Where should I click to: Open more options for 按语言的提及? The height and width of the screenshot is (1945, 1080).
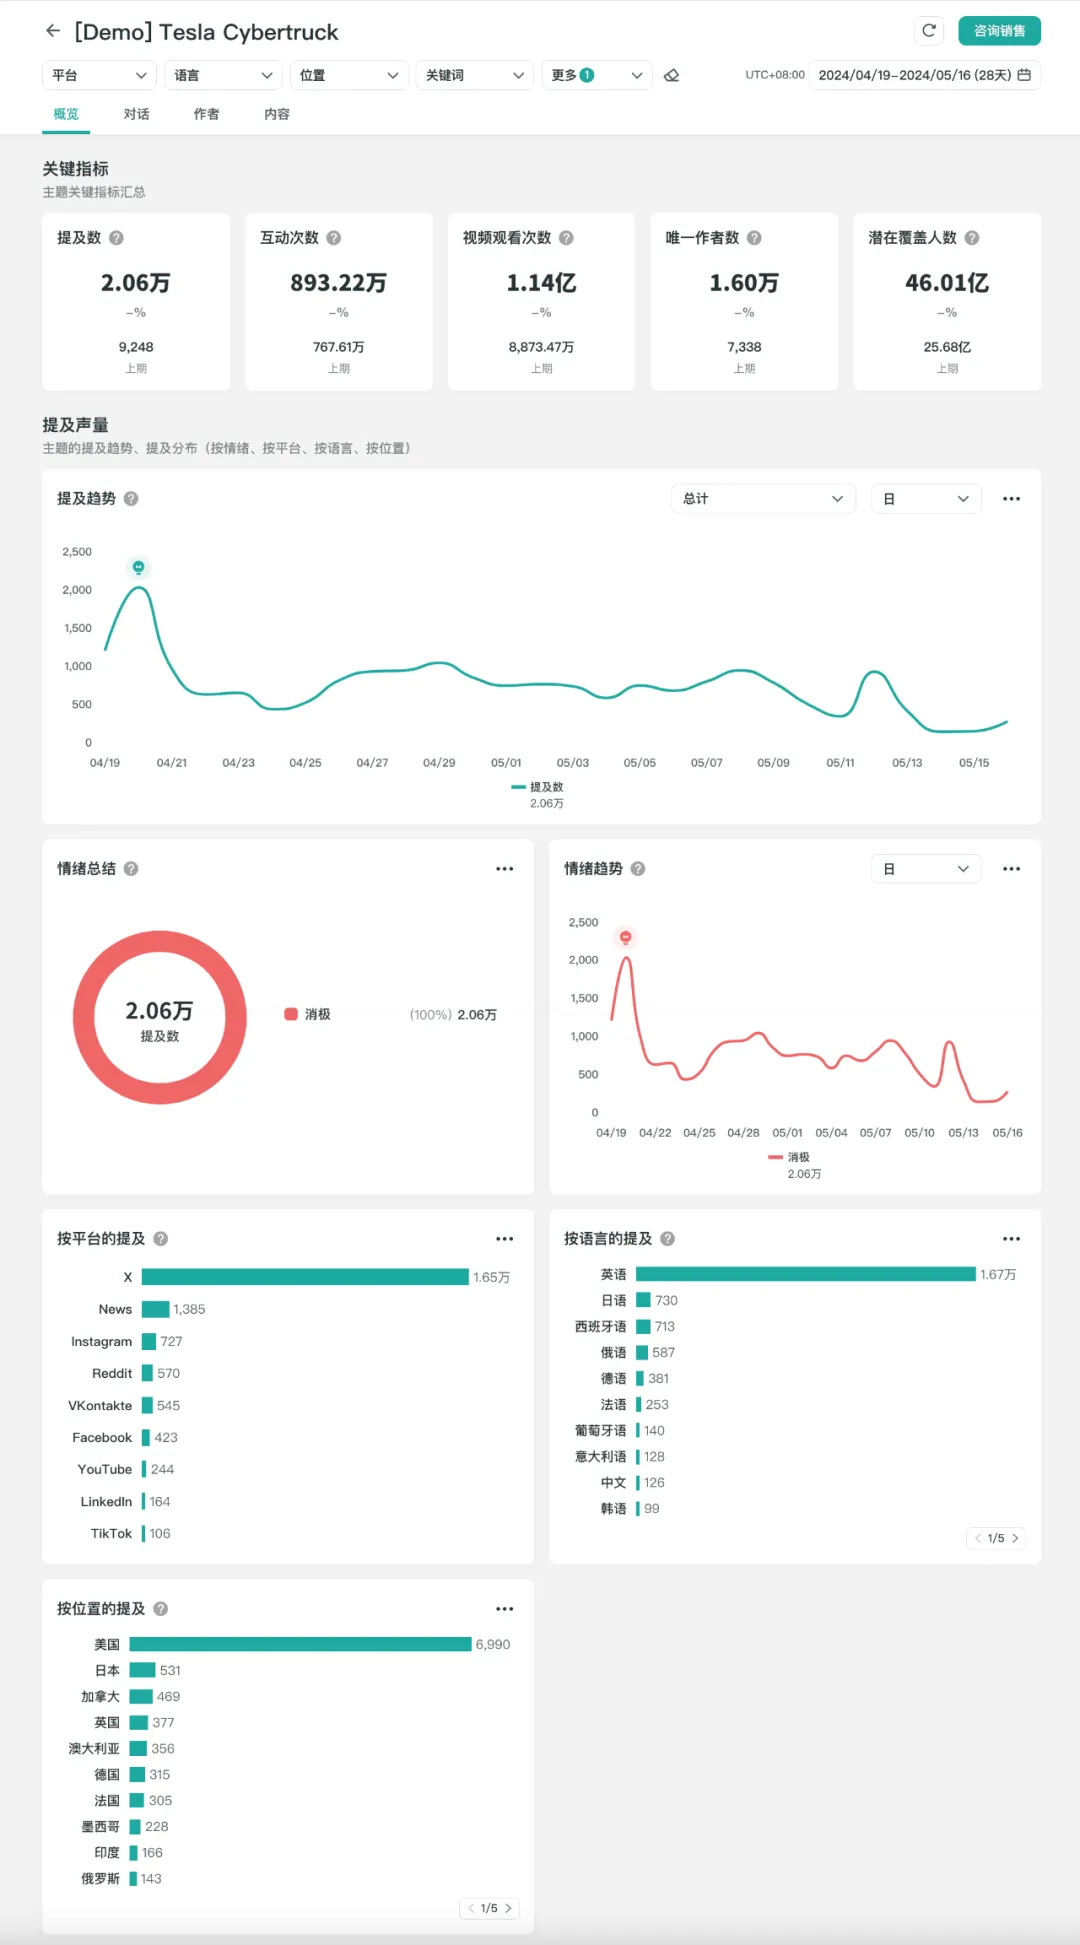1012,1239
